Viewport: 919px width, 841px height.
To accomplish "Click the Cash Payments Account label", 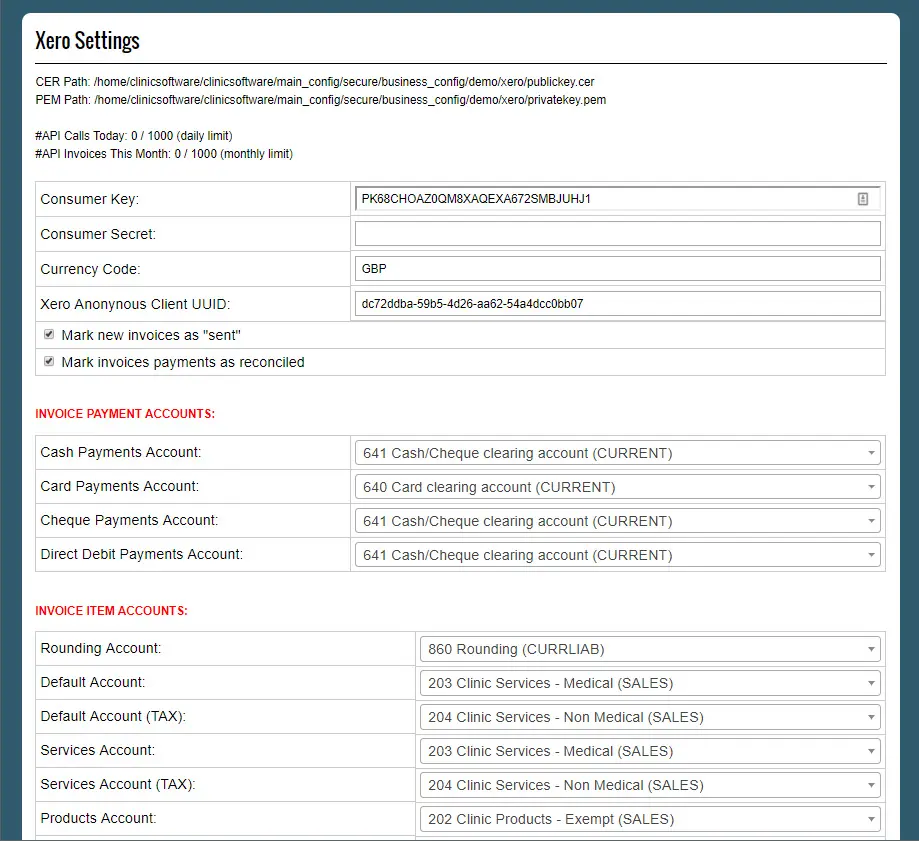I will click(x=121, y=452).
